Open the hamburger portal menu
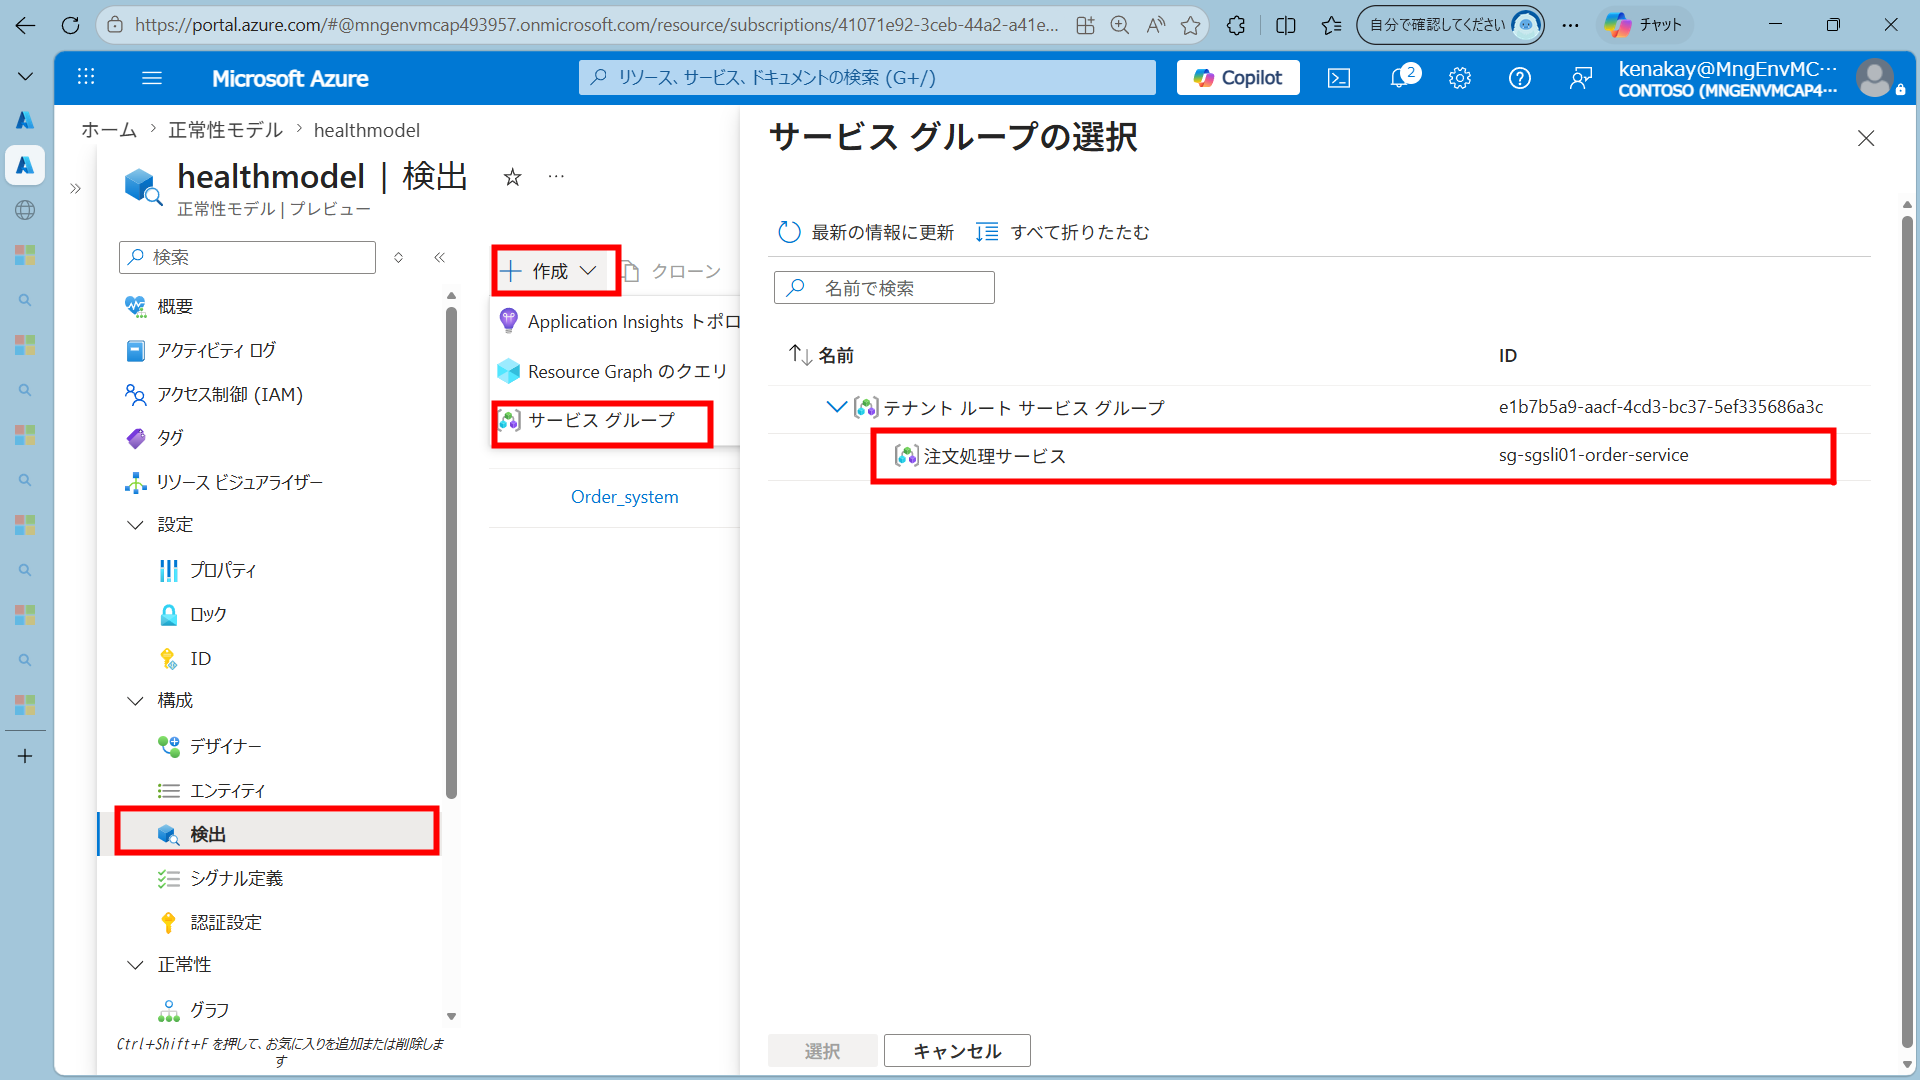Image resolution: width=1920 pixels, height=1080 pixels. tap(152, 77)
